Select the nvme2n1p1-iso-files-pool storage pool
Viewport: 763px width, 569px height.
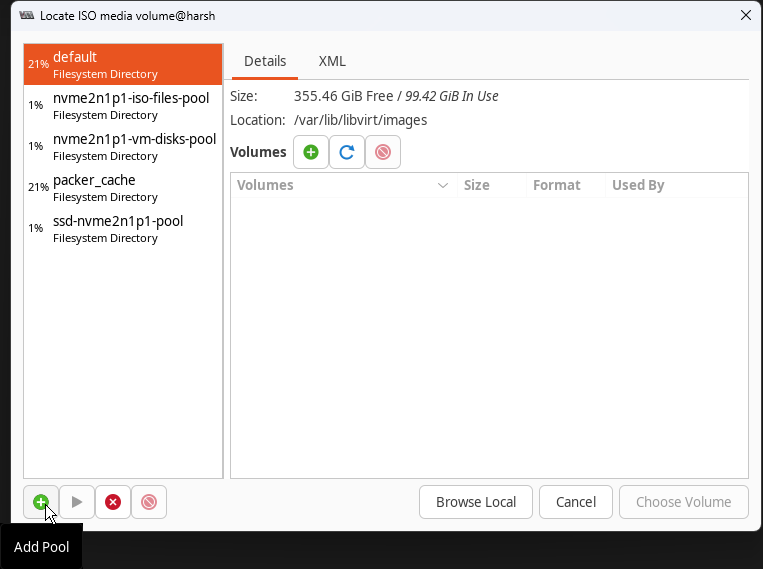point(123,106)
